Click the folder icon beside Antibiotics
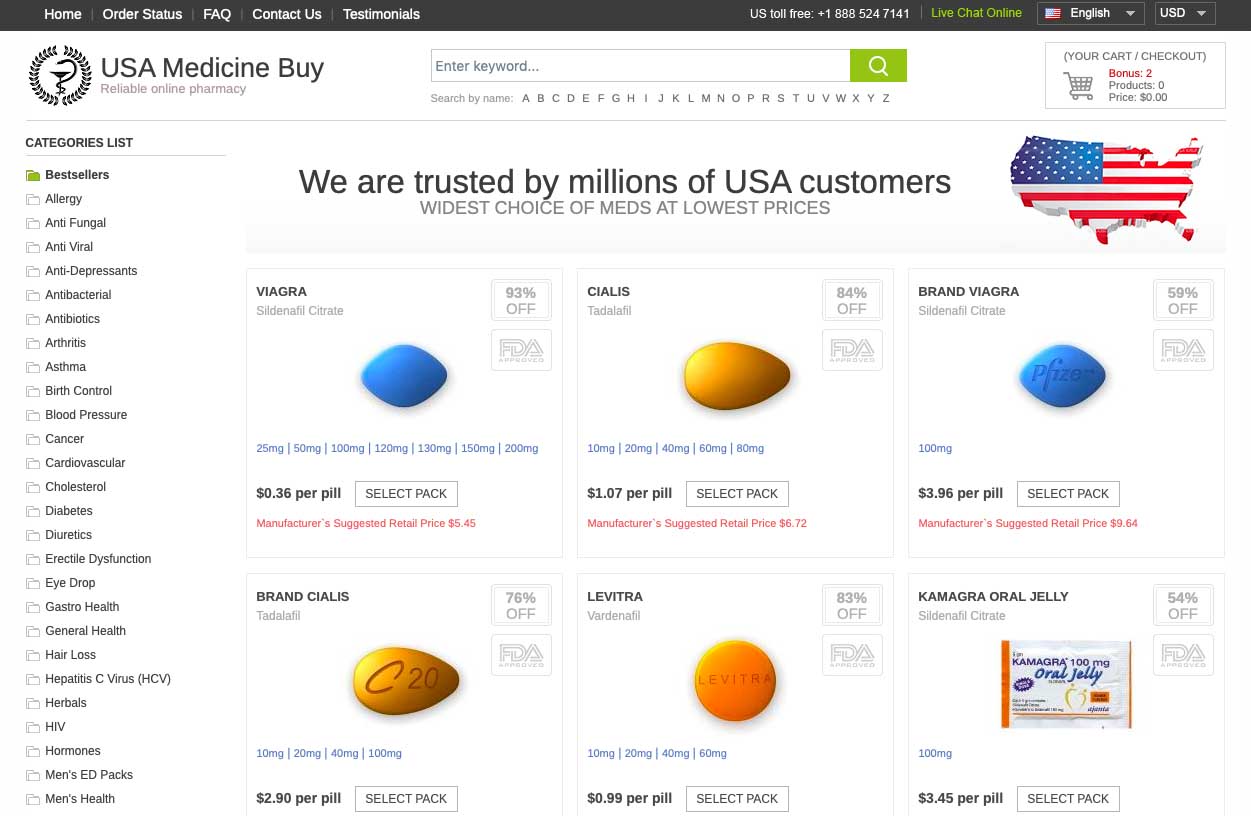1251x816 pixels. pos(33,320)
